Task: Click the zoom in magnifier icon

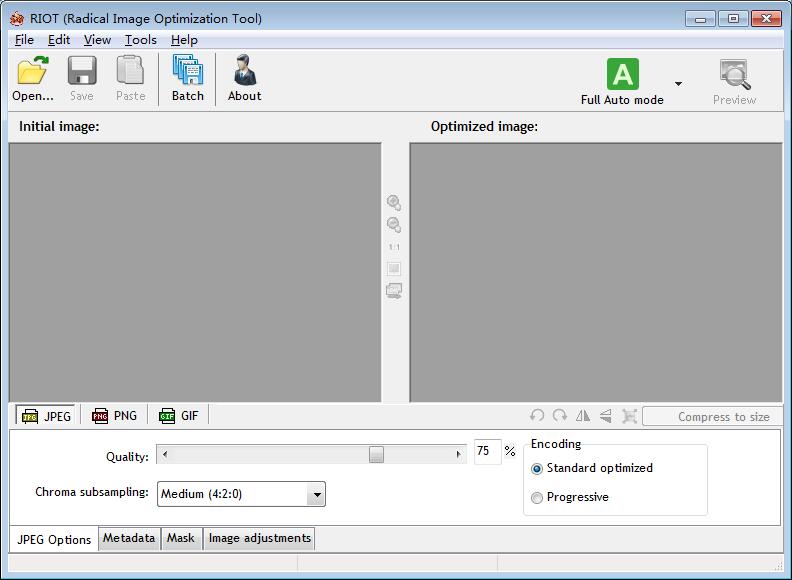Action: click(394, 203)
